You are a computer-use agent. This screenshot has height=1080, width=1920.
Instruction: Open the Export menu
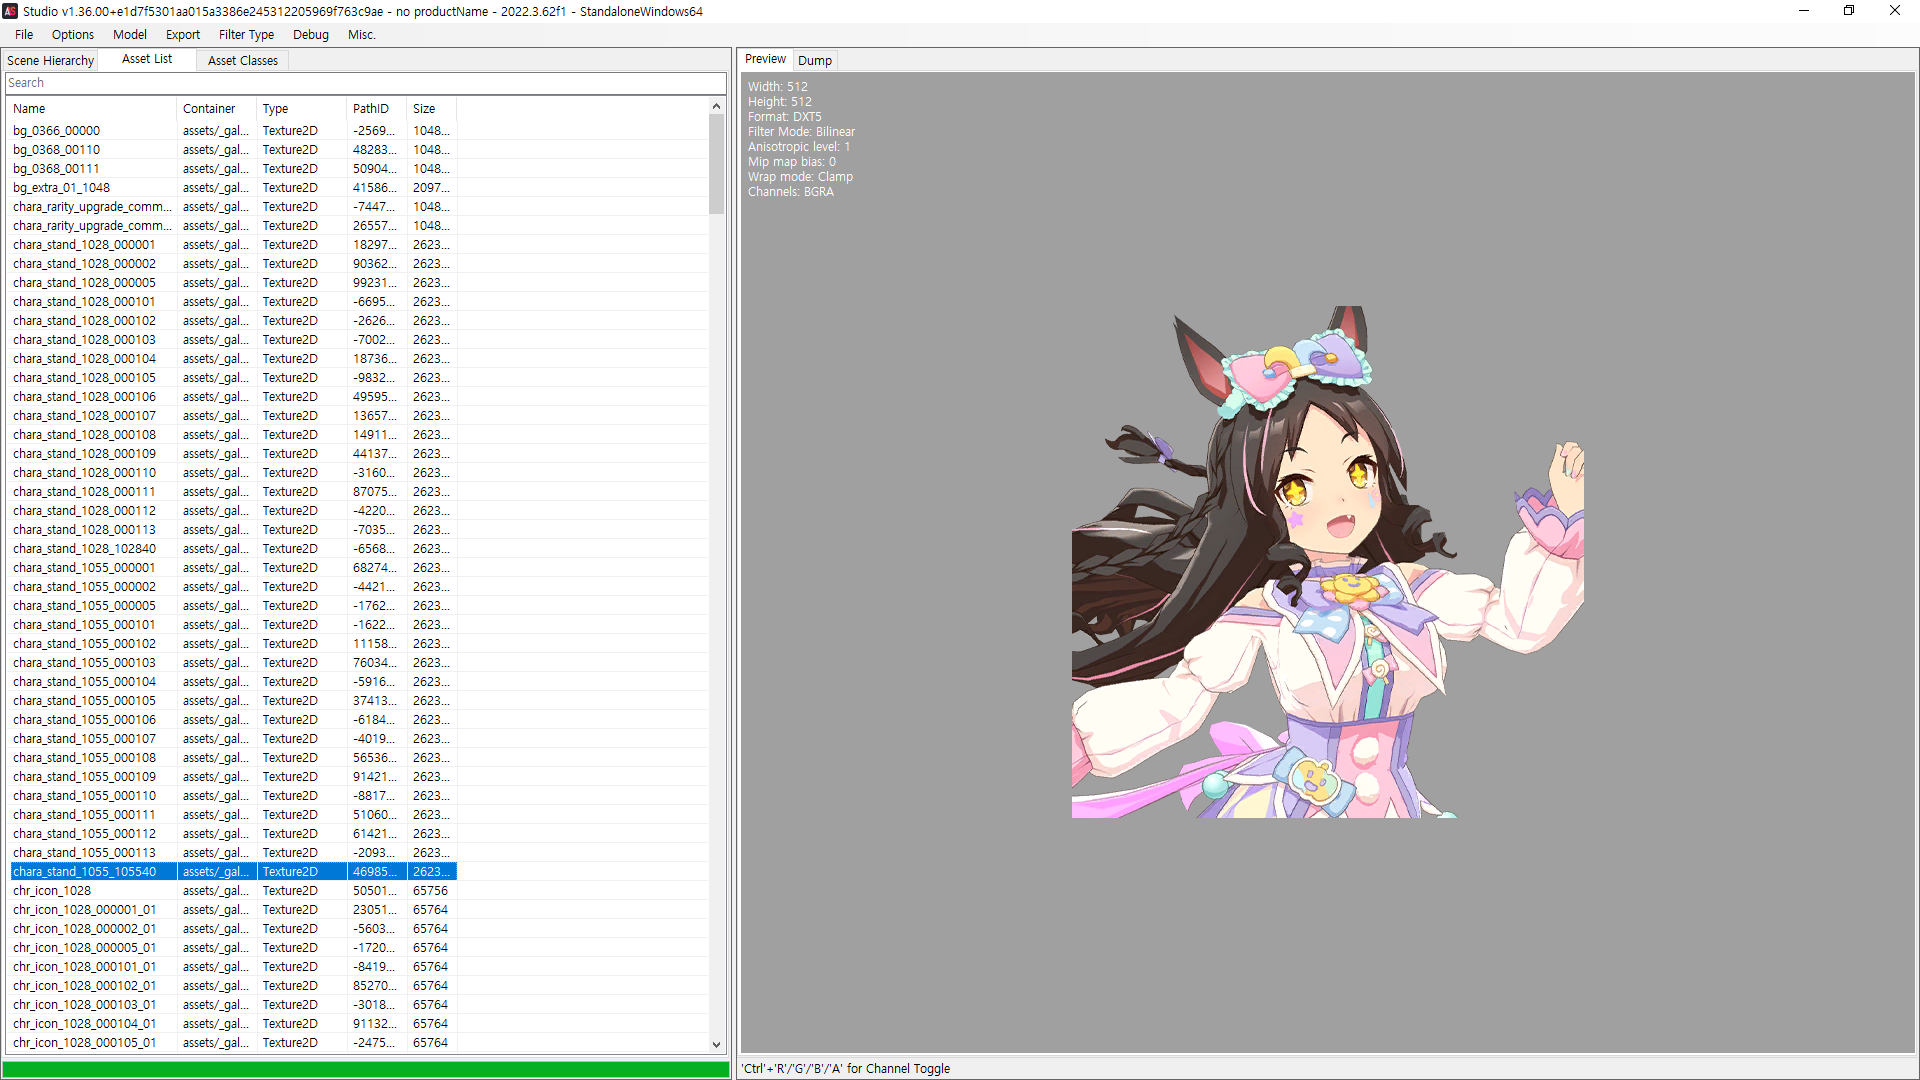click(183, 34)
